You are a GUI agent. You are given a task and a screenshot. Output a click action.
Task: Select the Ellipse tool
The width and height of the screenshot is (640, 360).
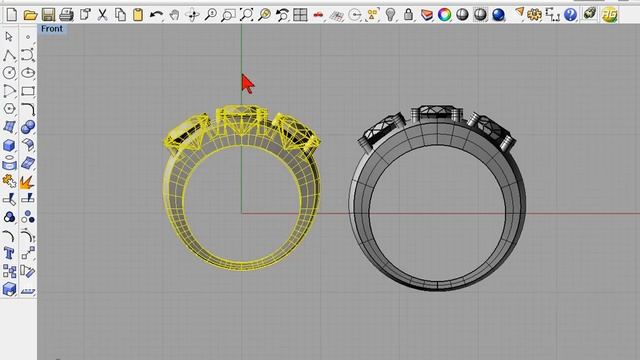27,73
